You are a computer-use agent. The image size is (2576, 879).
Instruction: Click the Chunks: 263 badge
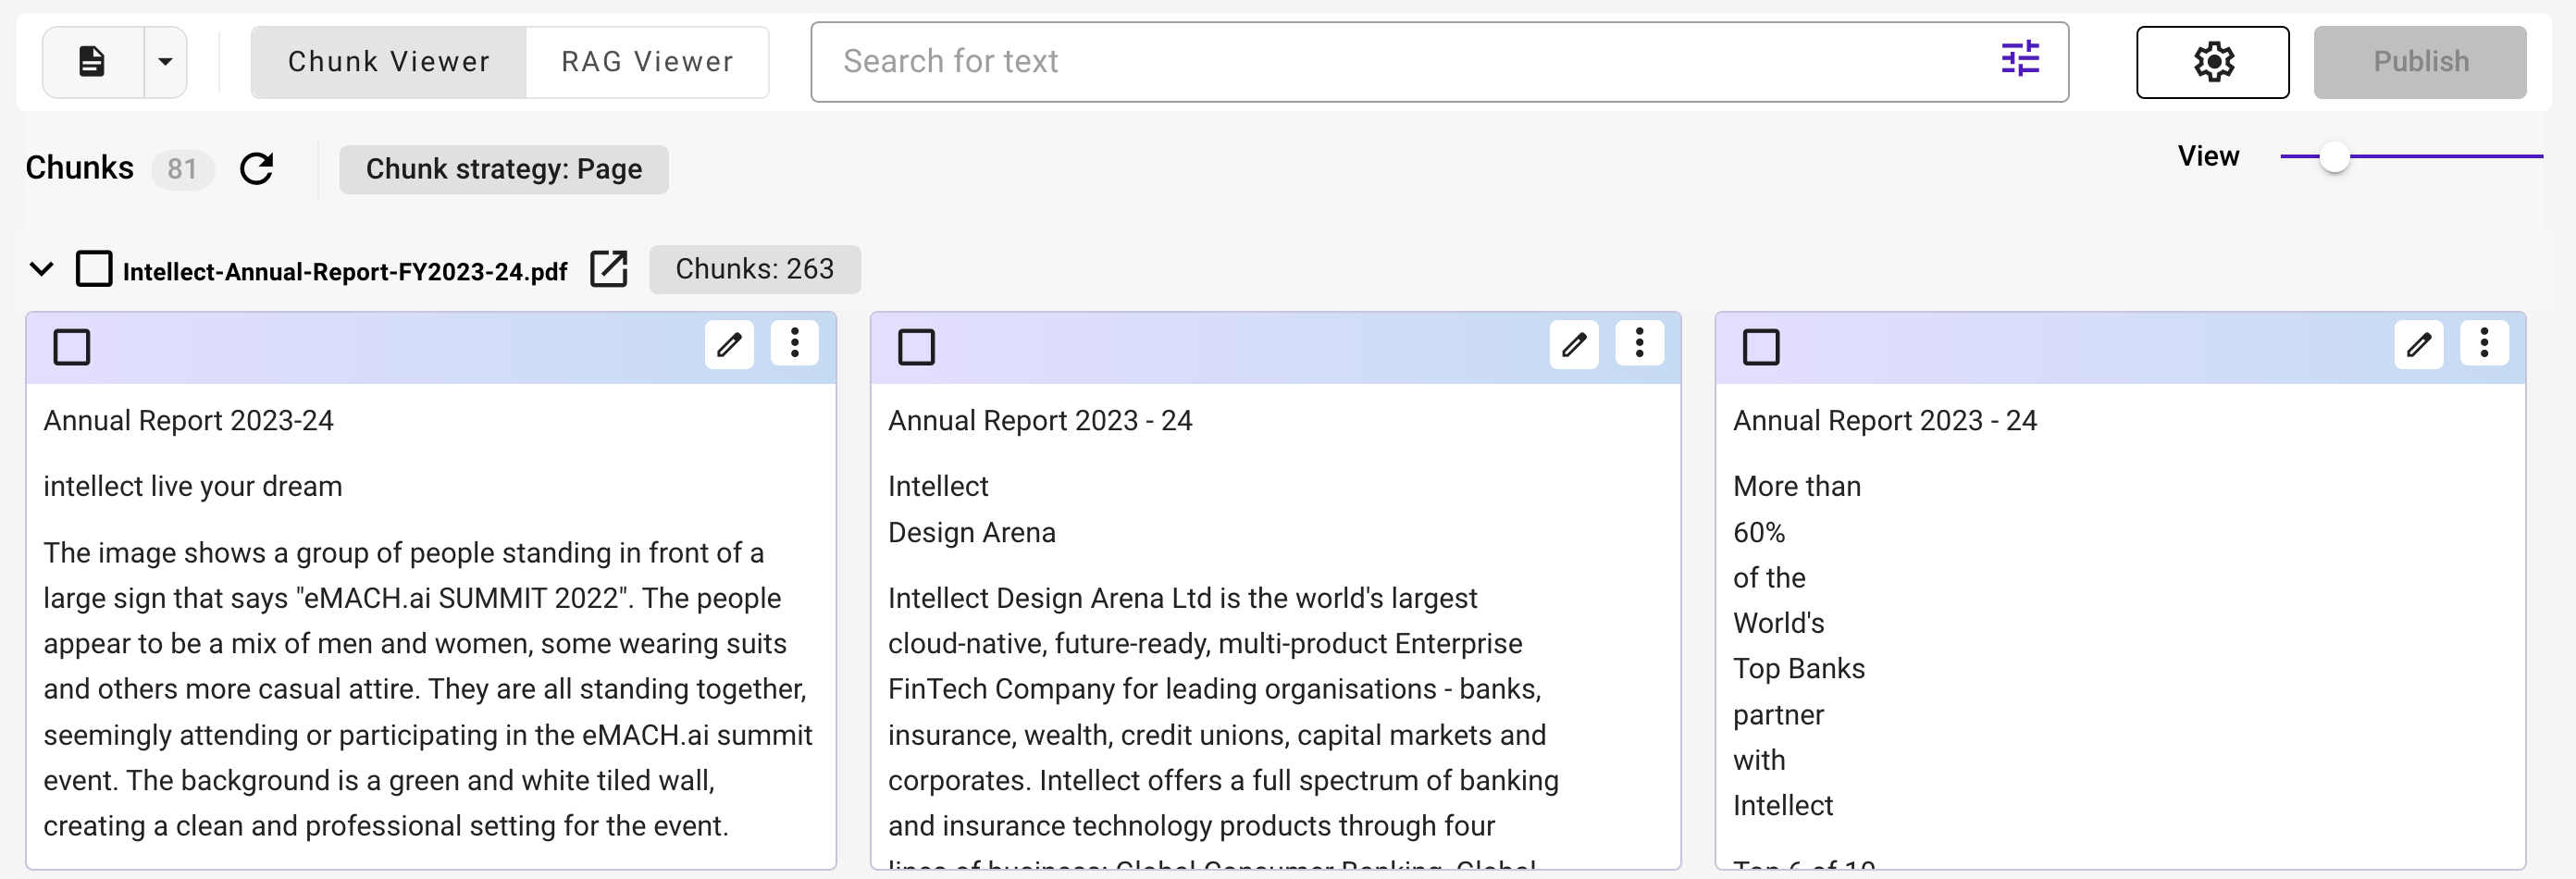pyautogui.click(x=755, y=269)
